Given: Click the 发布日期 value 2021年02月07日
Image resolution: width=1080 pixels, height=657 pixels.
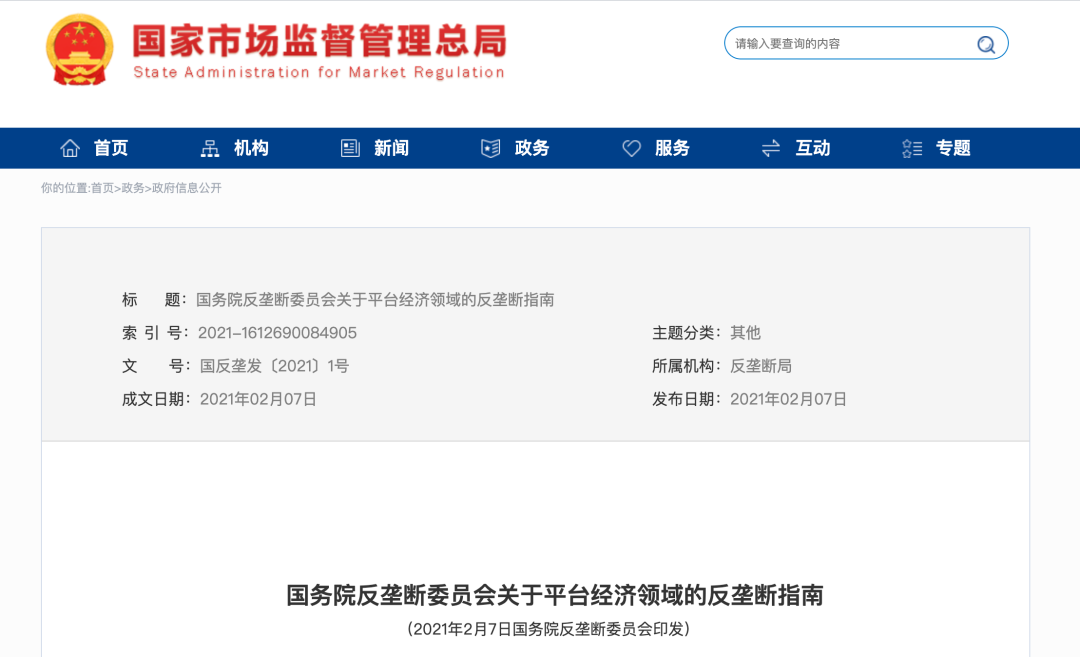Looking at the screenshot, I should (789, 399).
